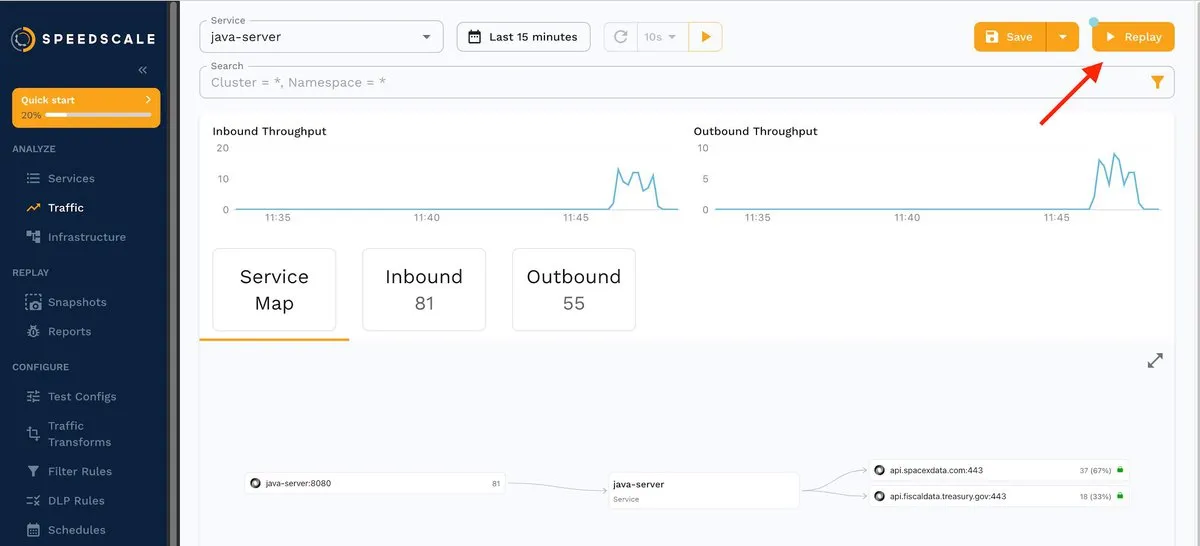Viewport: 1200px width, 546px height.
Task: Click the filter funnel icon in search bar
Action: [x=1157, y=83]
